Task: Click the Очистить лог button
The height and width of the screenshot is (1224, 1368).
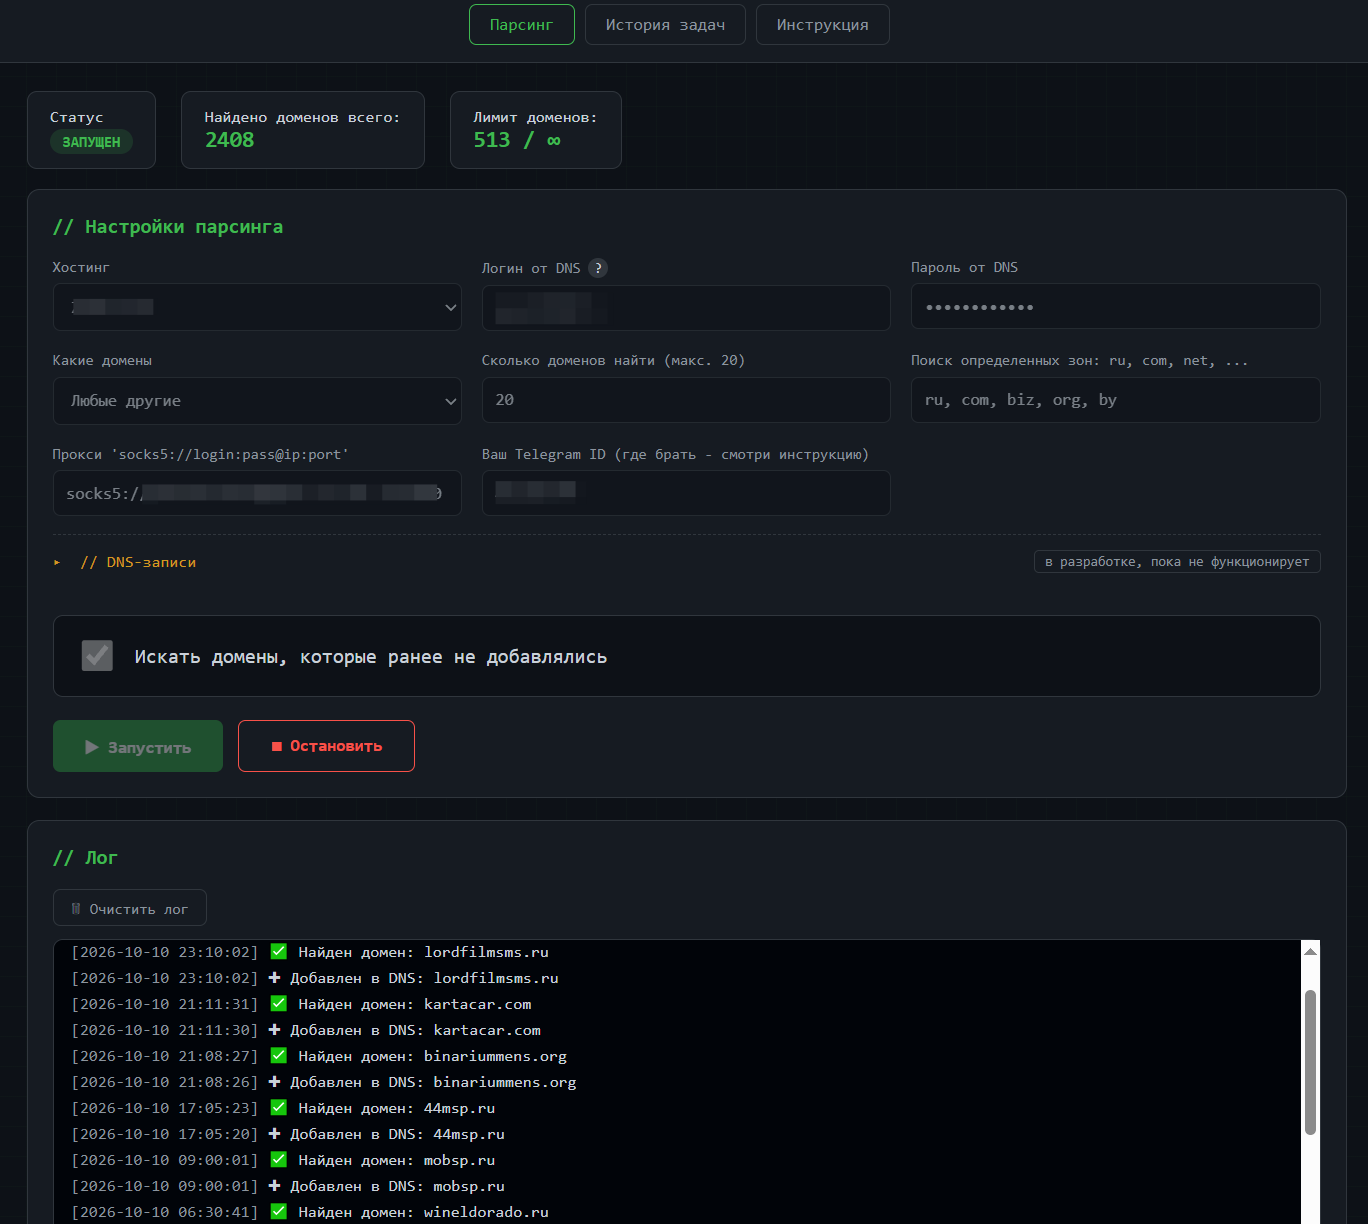Action: (x=130, y=908)
